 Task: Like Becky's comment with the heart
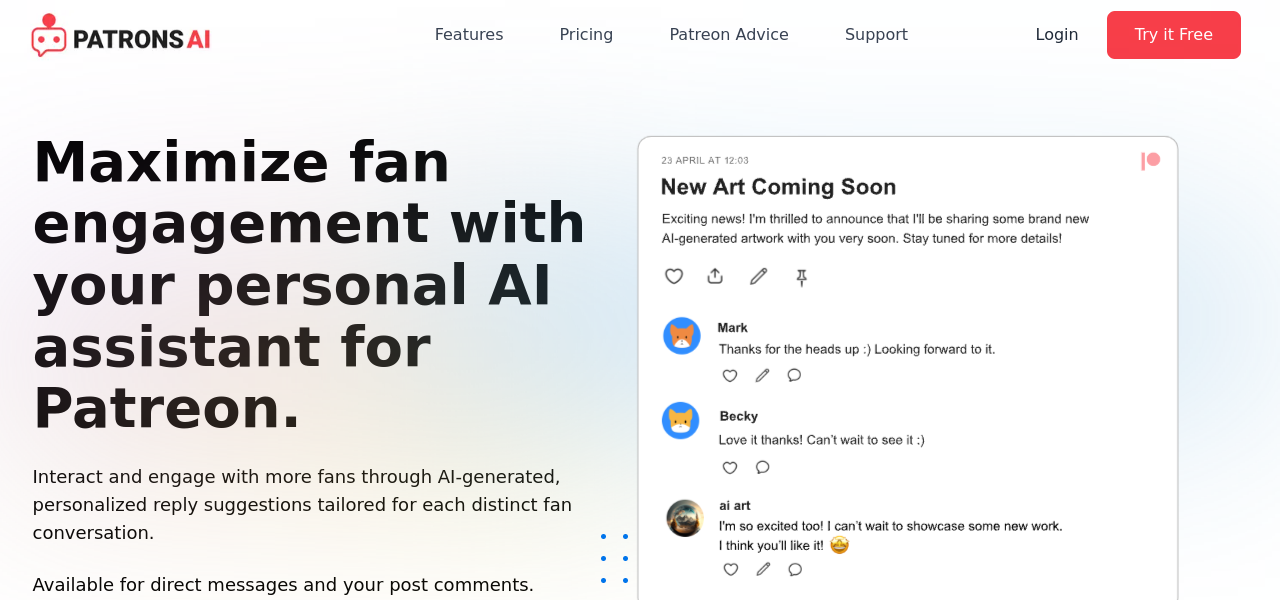(x=730, y=467)
